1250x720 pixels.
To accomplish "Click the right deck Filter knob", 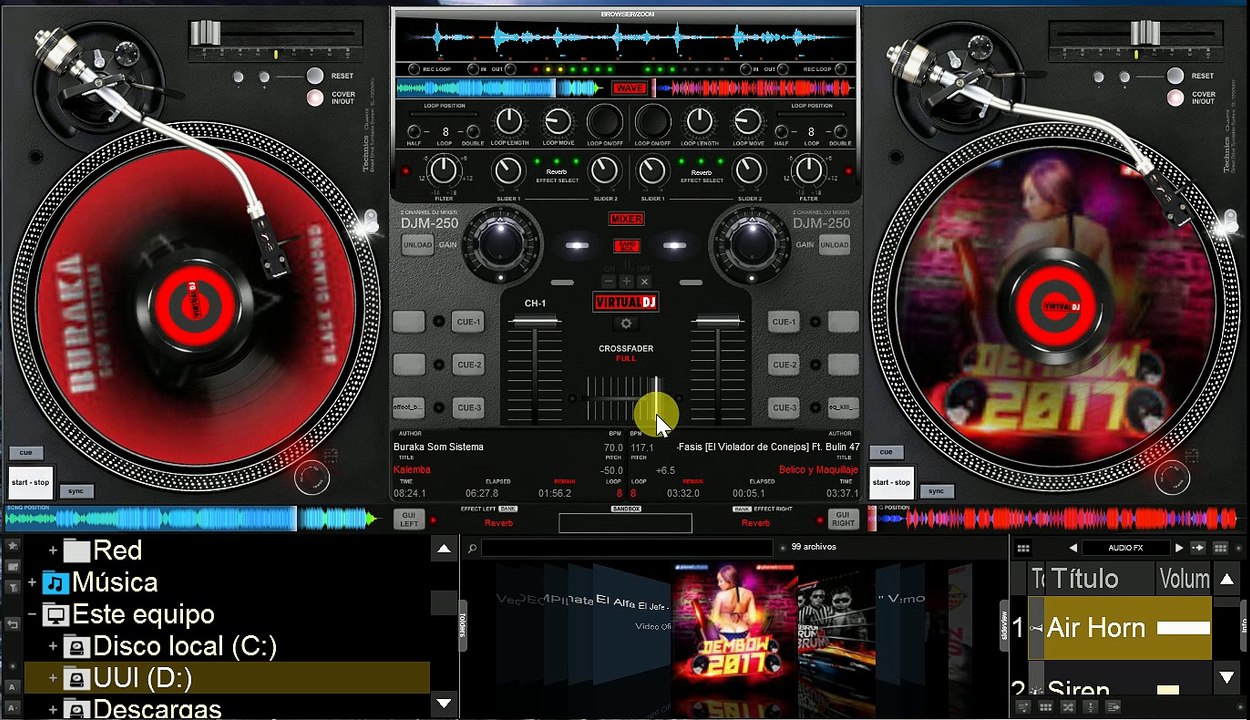I will [x=809, y=171].
